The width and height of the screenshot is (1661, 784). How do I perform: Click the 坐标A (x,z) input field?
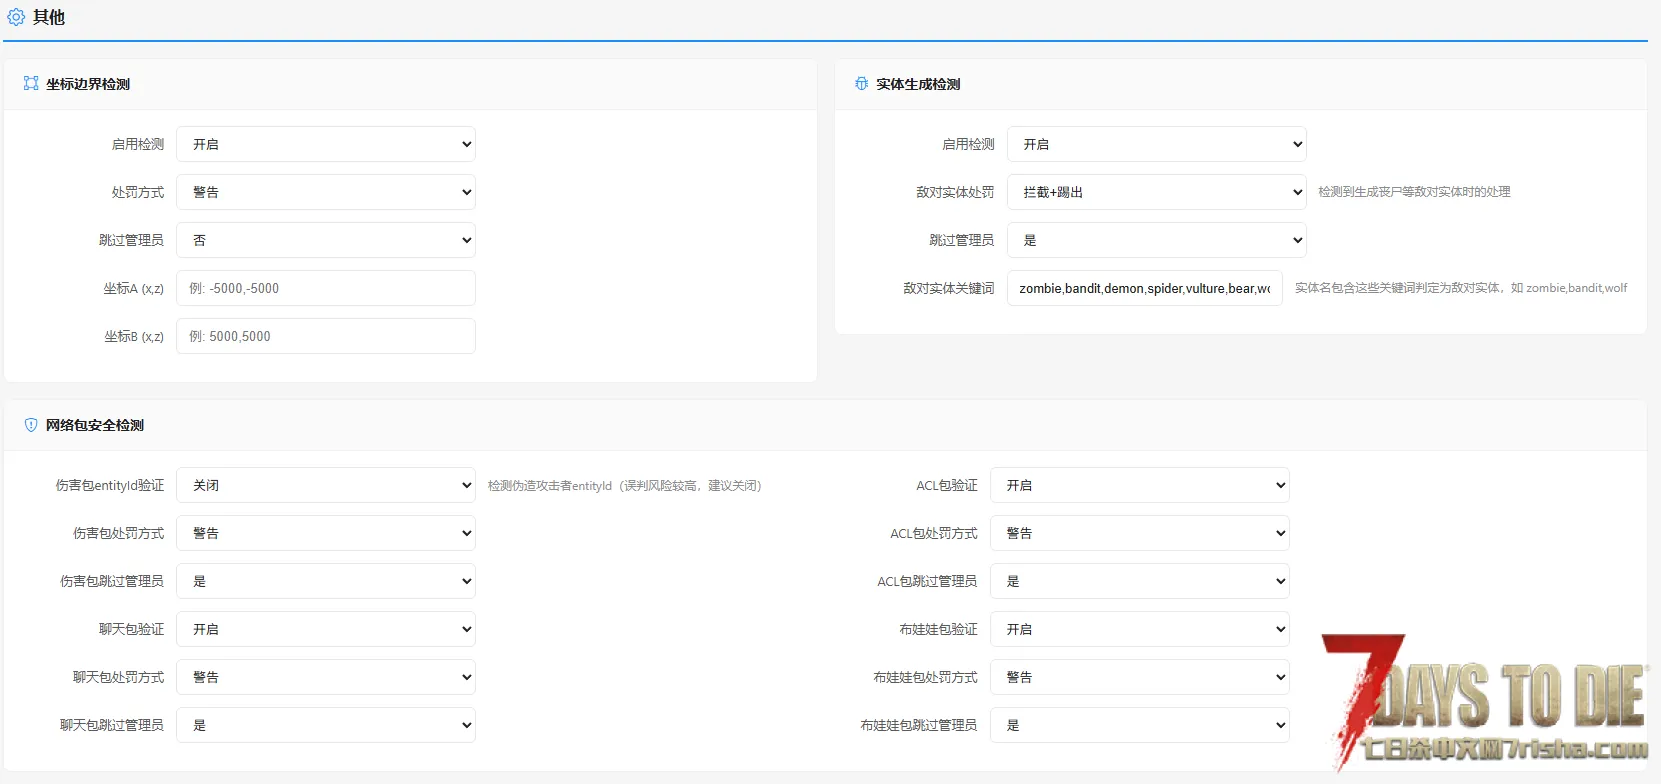pyautogui.click(x=325, y=288)
